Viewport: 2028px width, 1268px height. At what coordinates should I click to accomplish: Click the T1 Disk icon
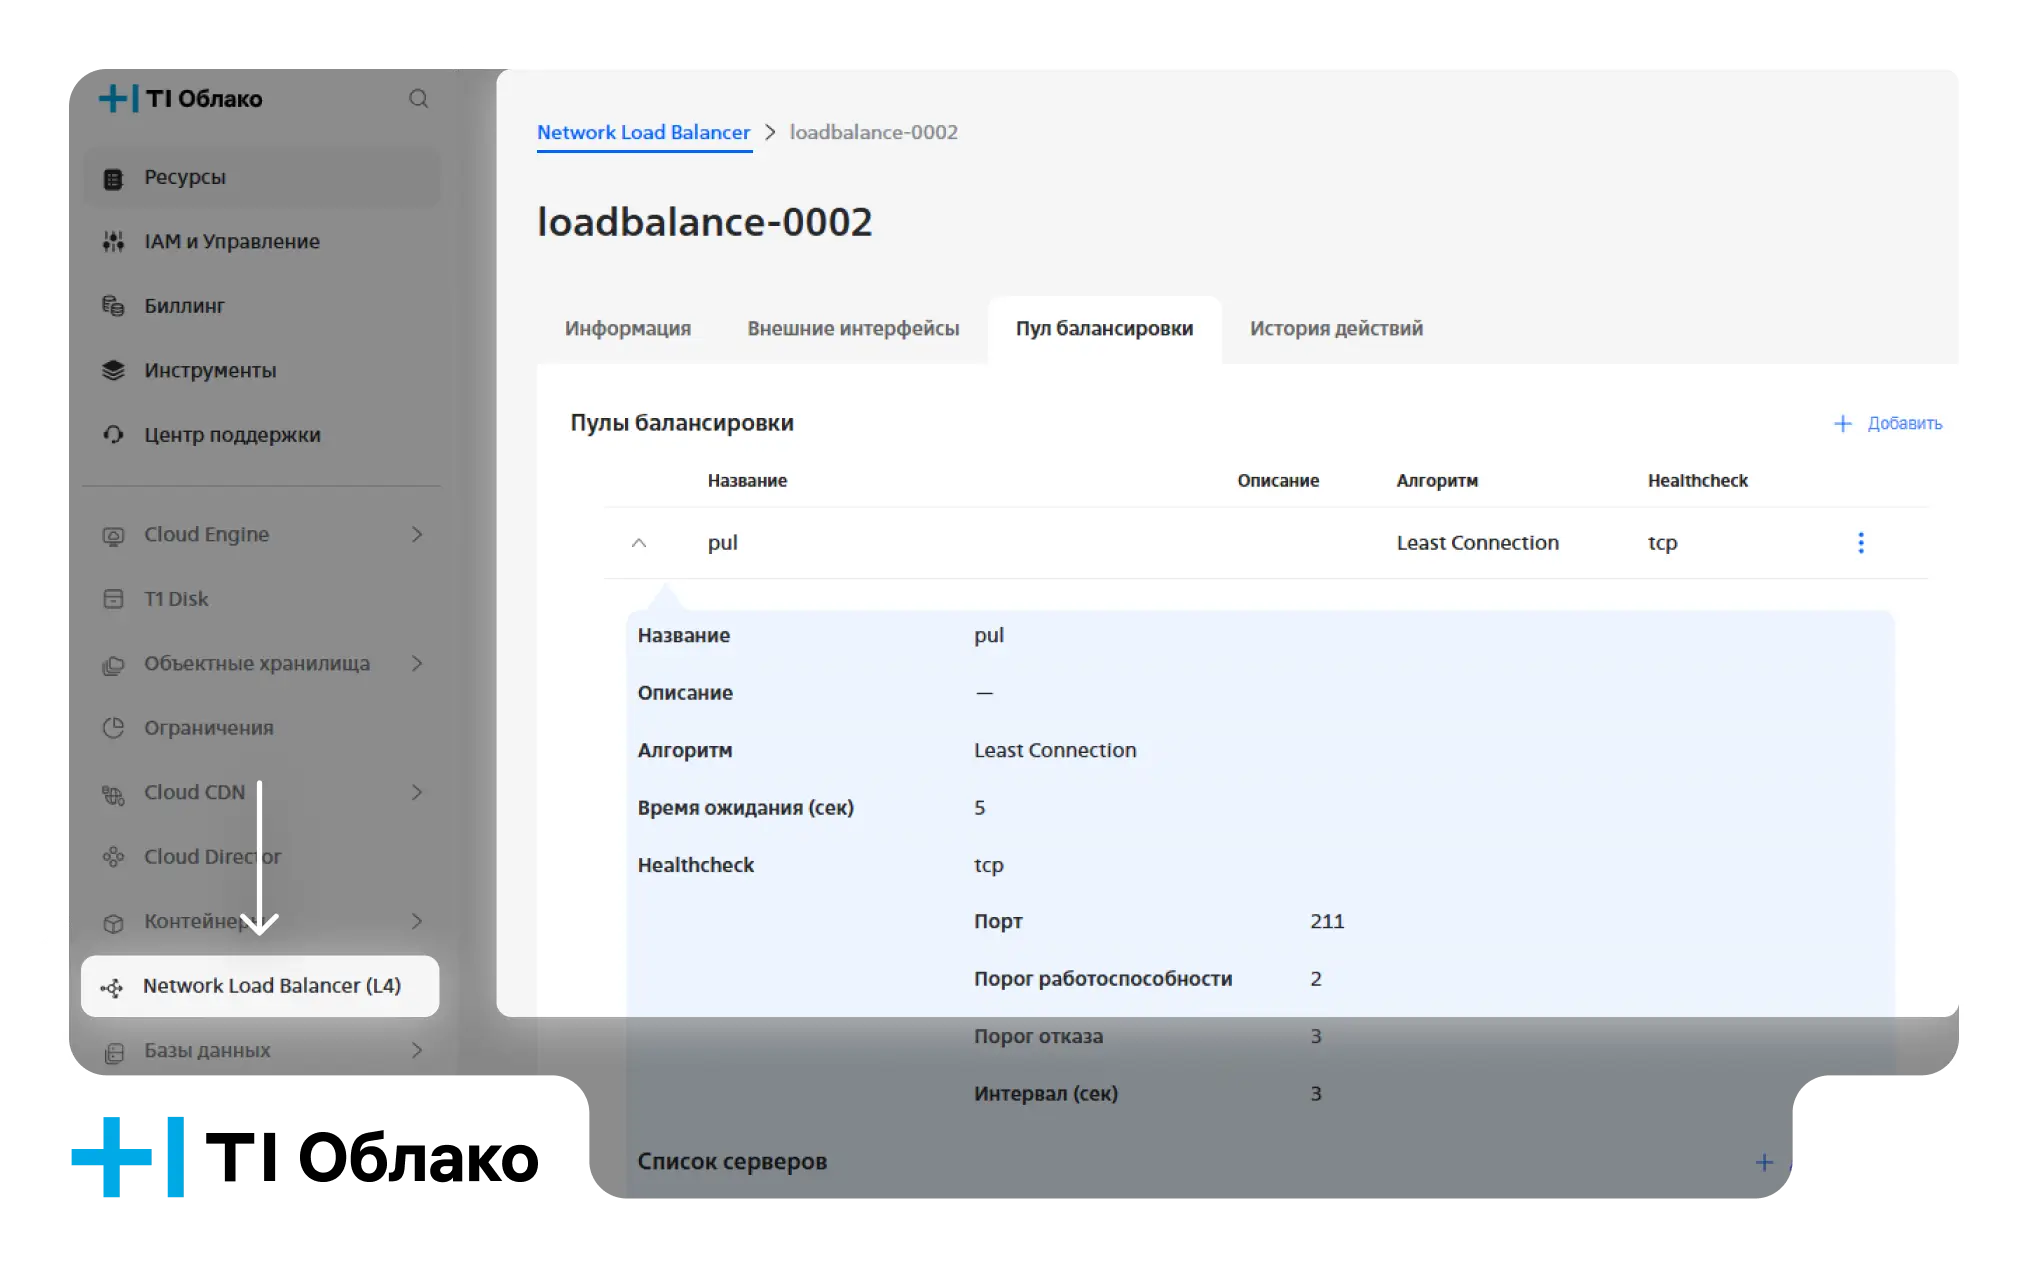click(x=113, y=599)
